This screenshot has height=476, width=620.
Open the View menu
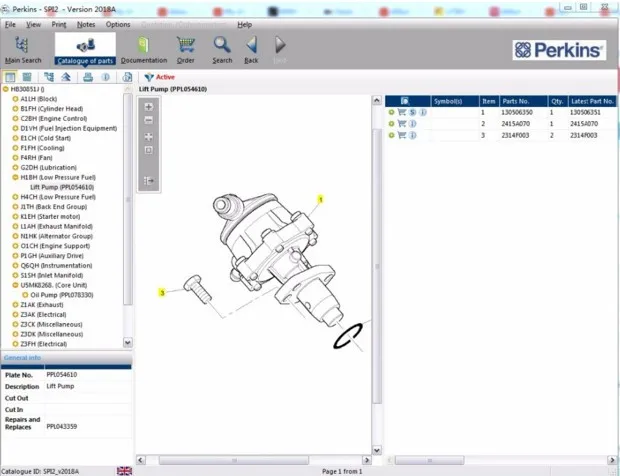(33, 25)
